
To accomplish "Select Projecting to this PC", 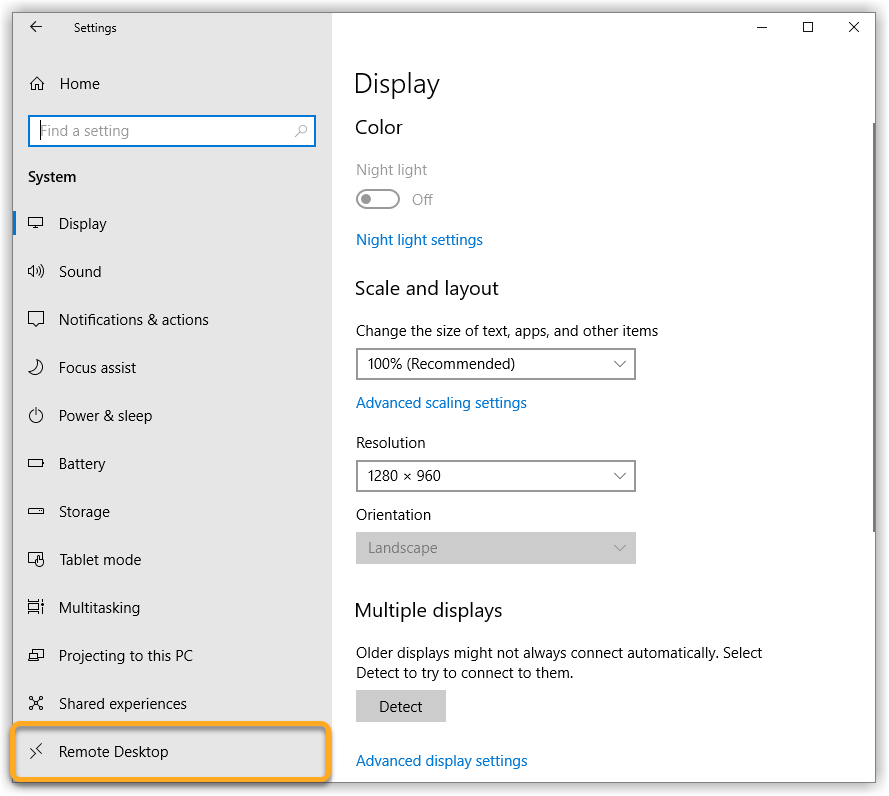I will click(x=125, y=656).
